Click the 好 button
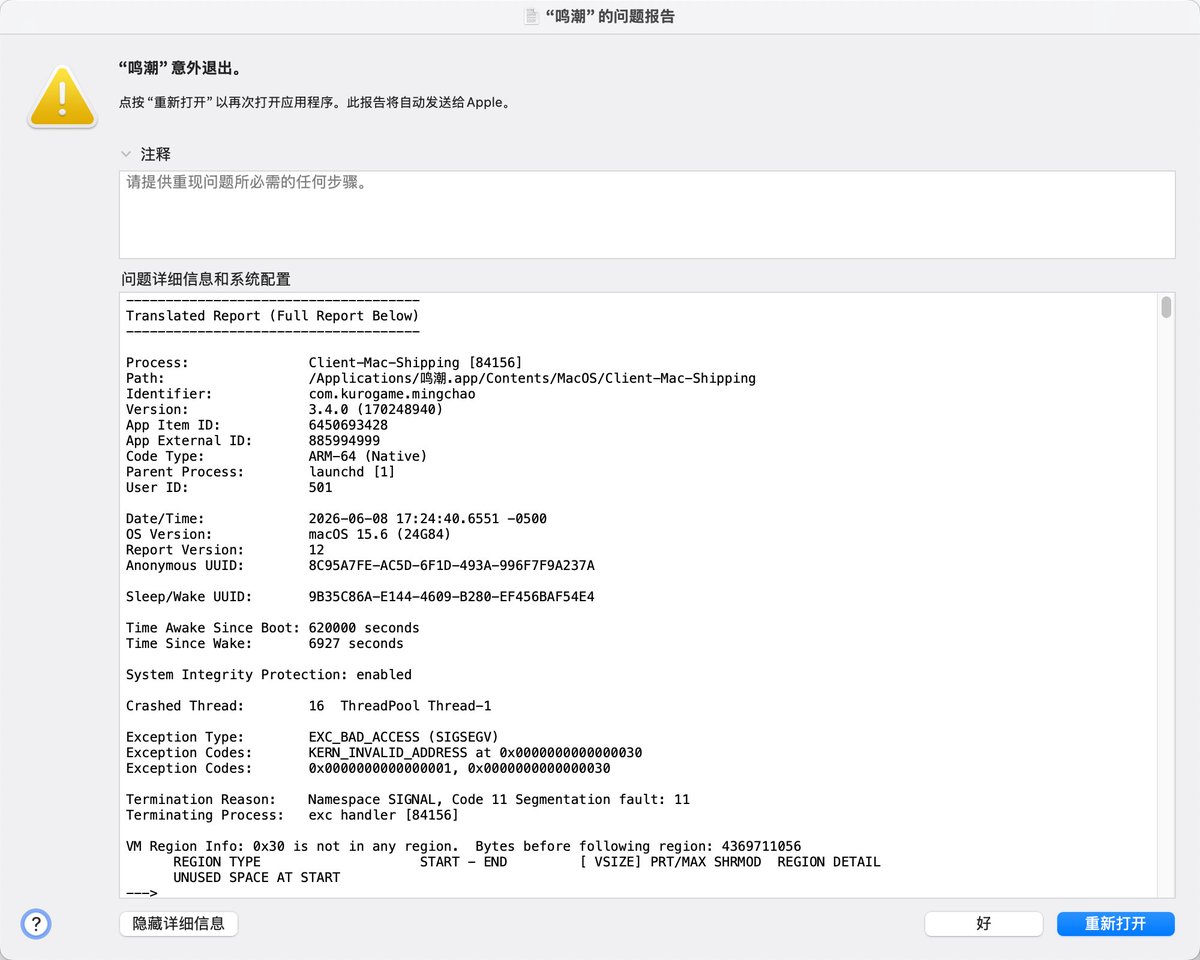 [983, 923]
